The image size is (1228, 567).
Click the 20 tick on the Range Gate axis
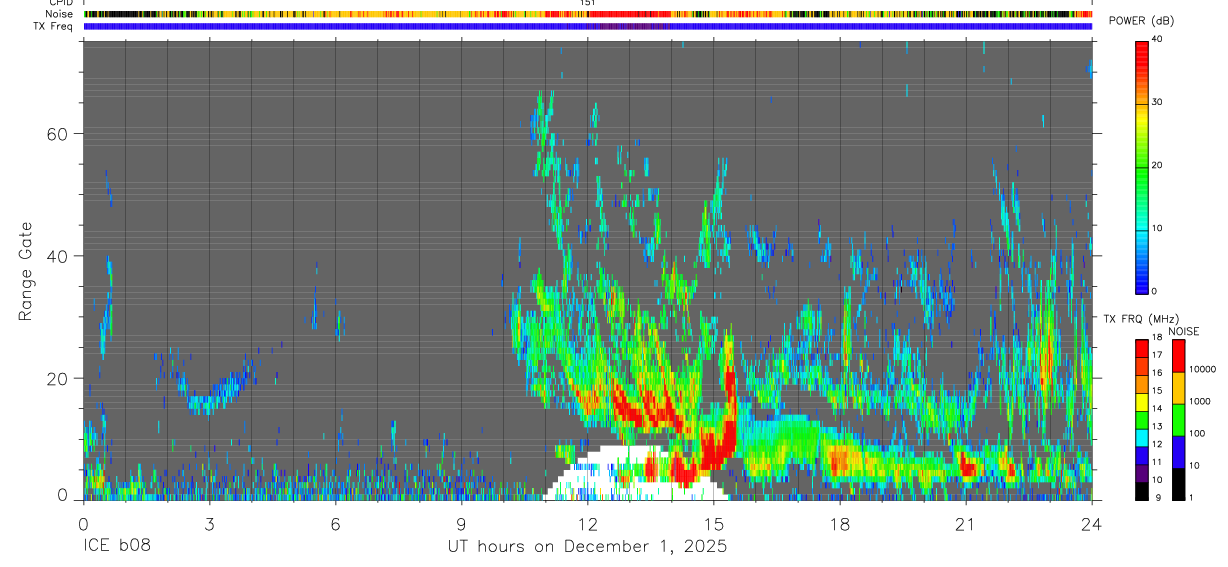point(59,378)
